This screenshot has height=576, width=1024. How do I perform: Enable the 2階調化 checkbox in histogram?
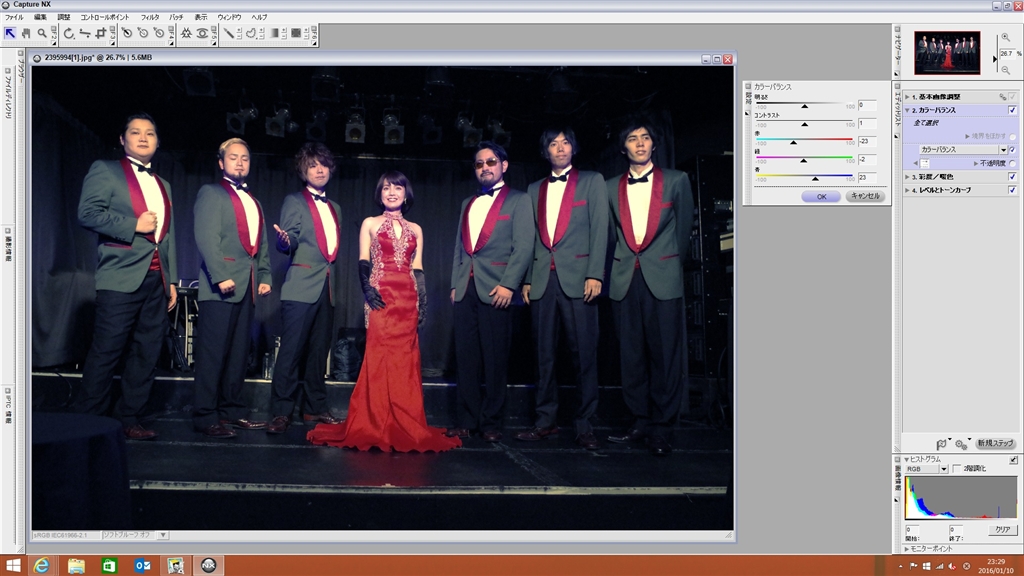pyautogui.click(x=957, y=468)
